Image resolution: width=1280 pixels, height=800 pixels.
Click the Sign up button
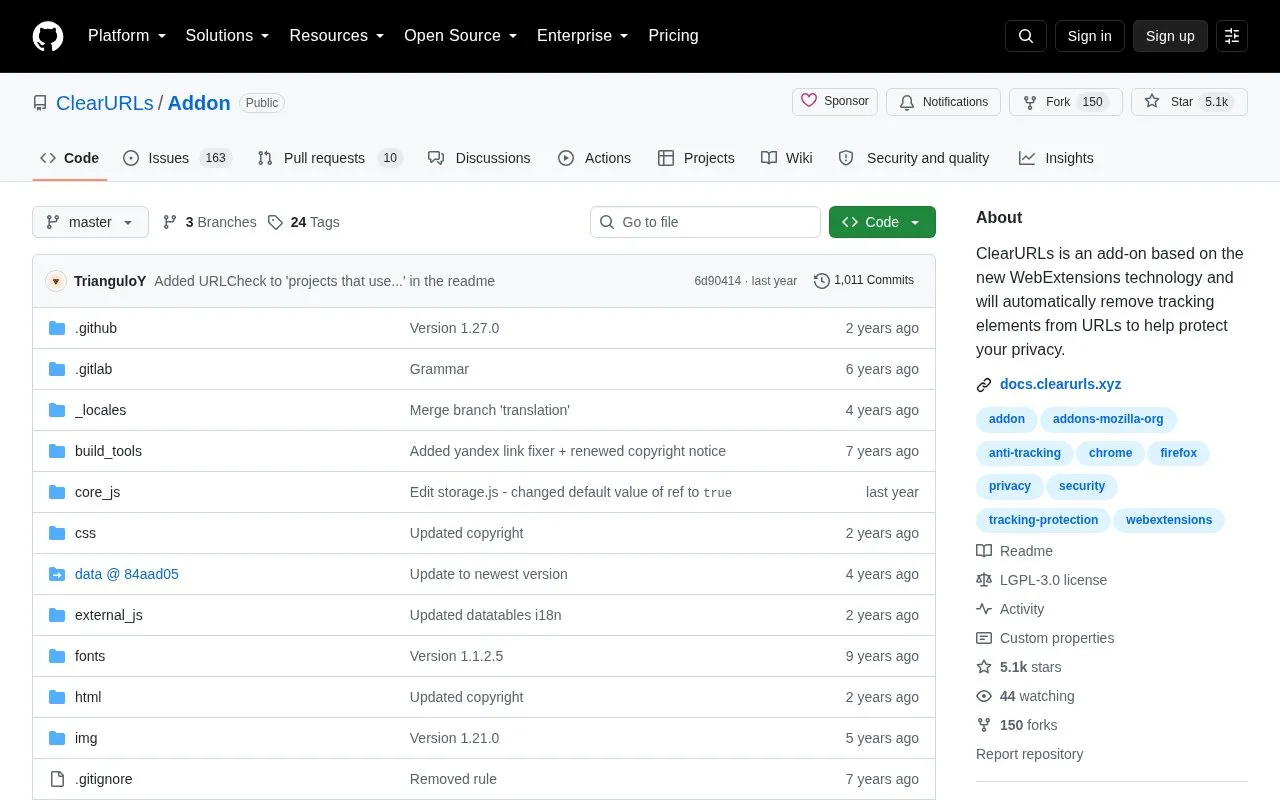coord(1170,36)
